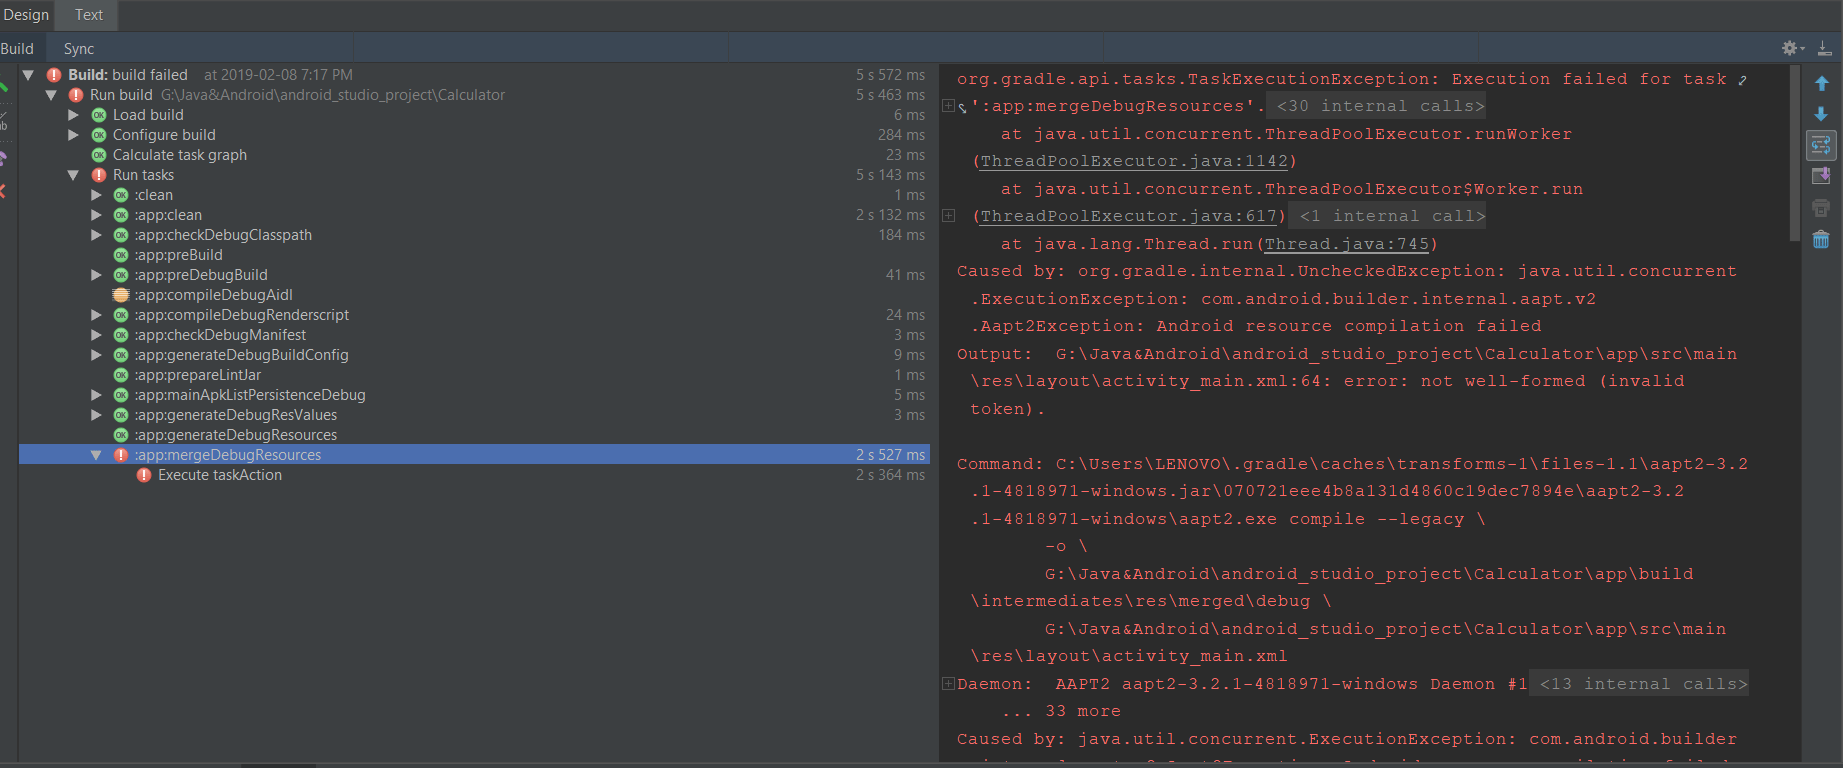Click the OK icon beside :app:preBuild
Screen dimensions: 1843x768
point(121,255)
